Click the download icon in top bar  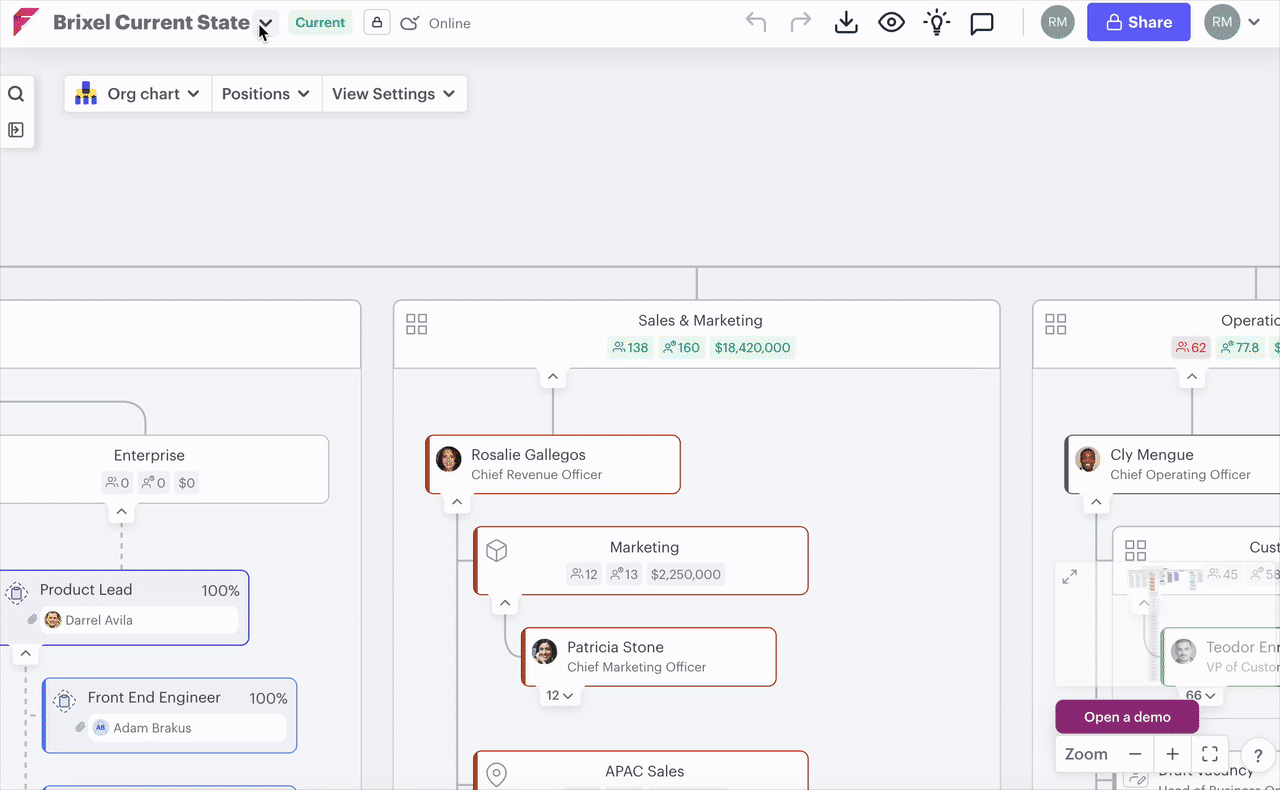(846, 23)
